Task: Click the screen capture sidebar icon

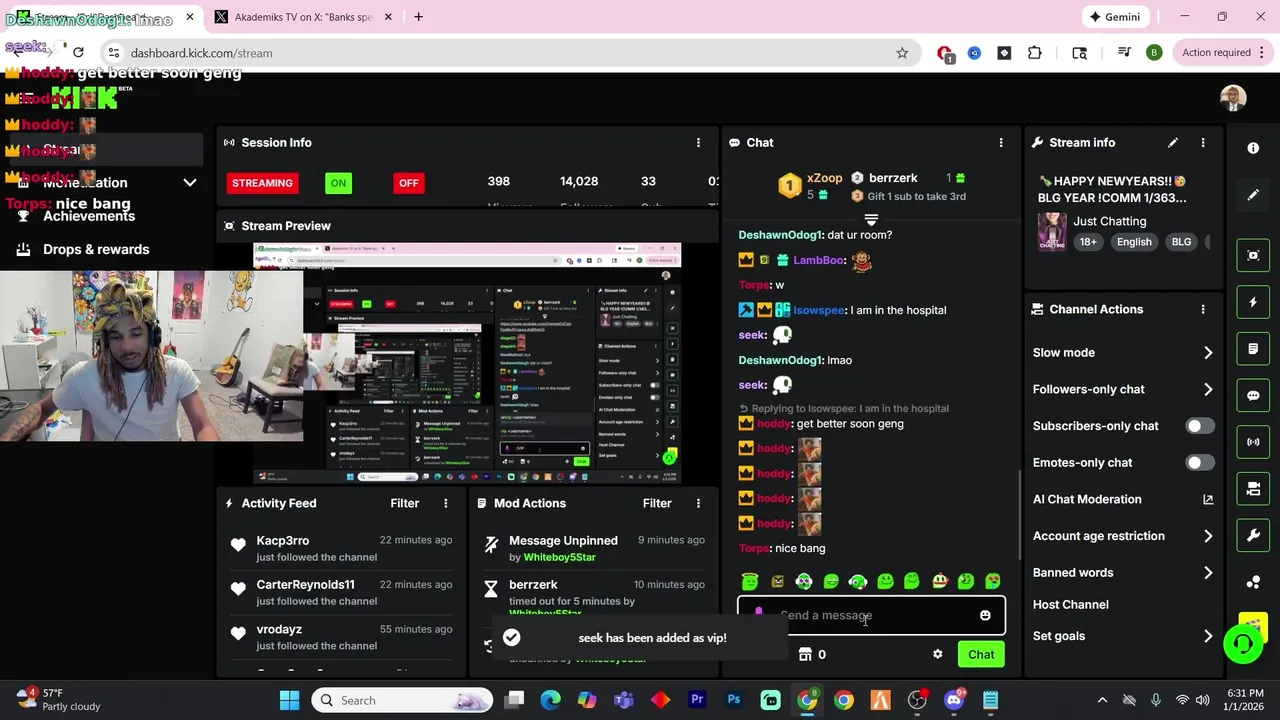Action: coord(1253,255)
